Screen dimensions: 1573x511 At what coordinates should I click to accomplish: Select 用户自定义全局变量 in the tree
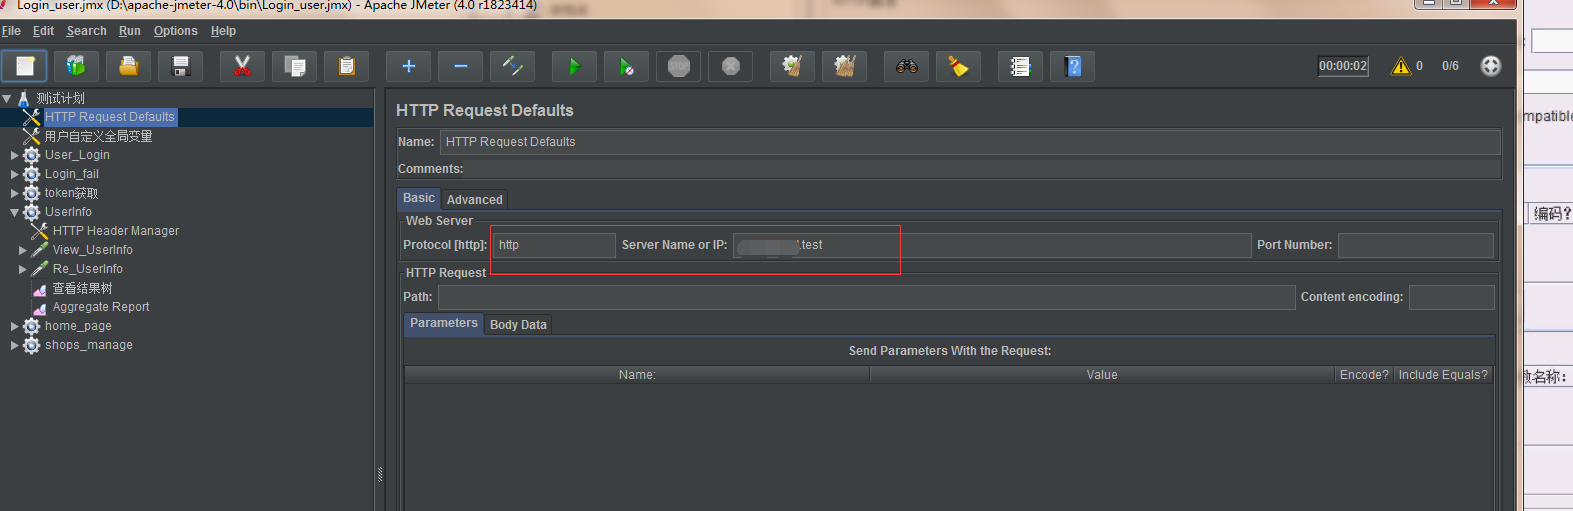tap(98, 136)
